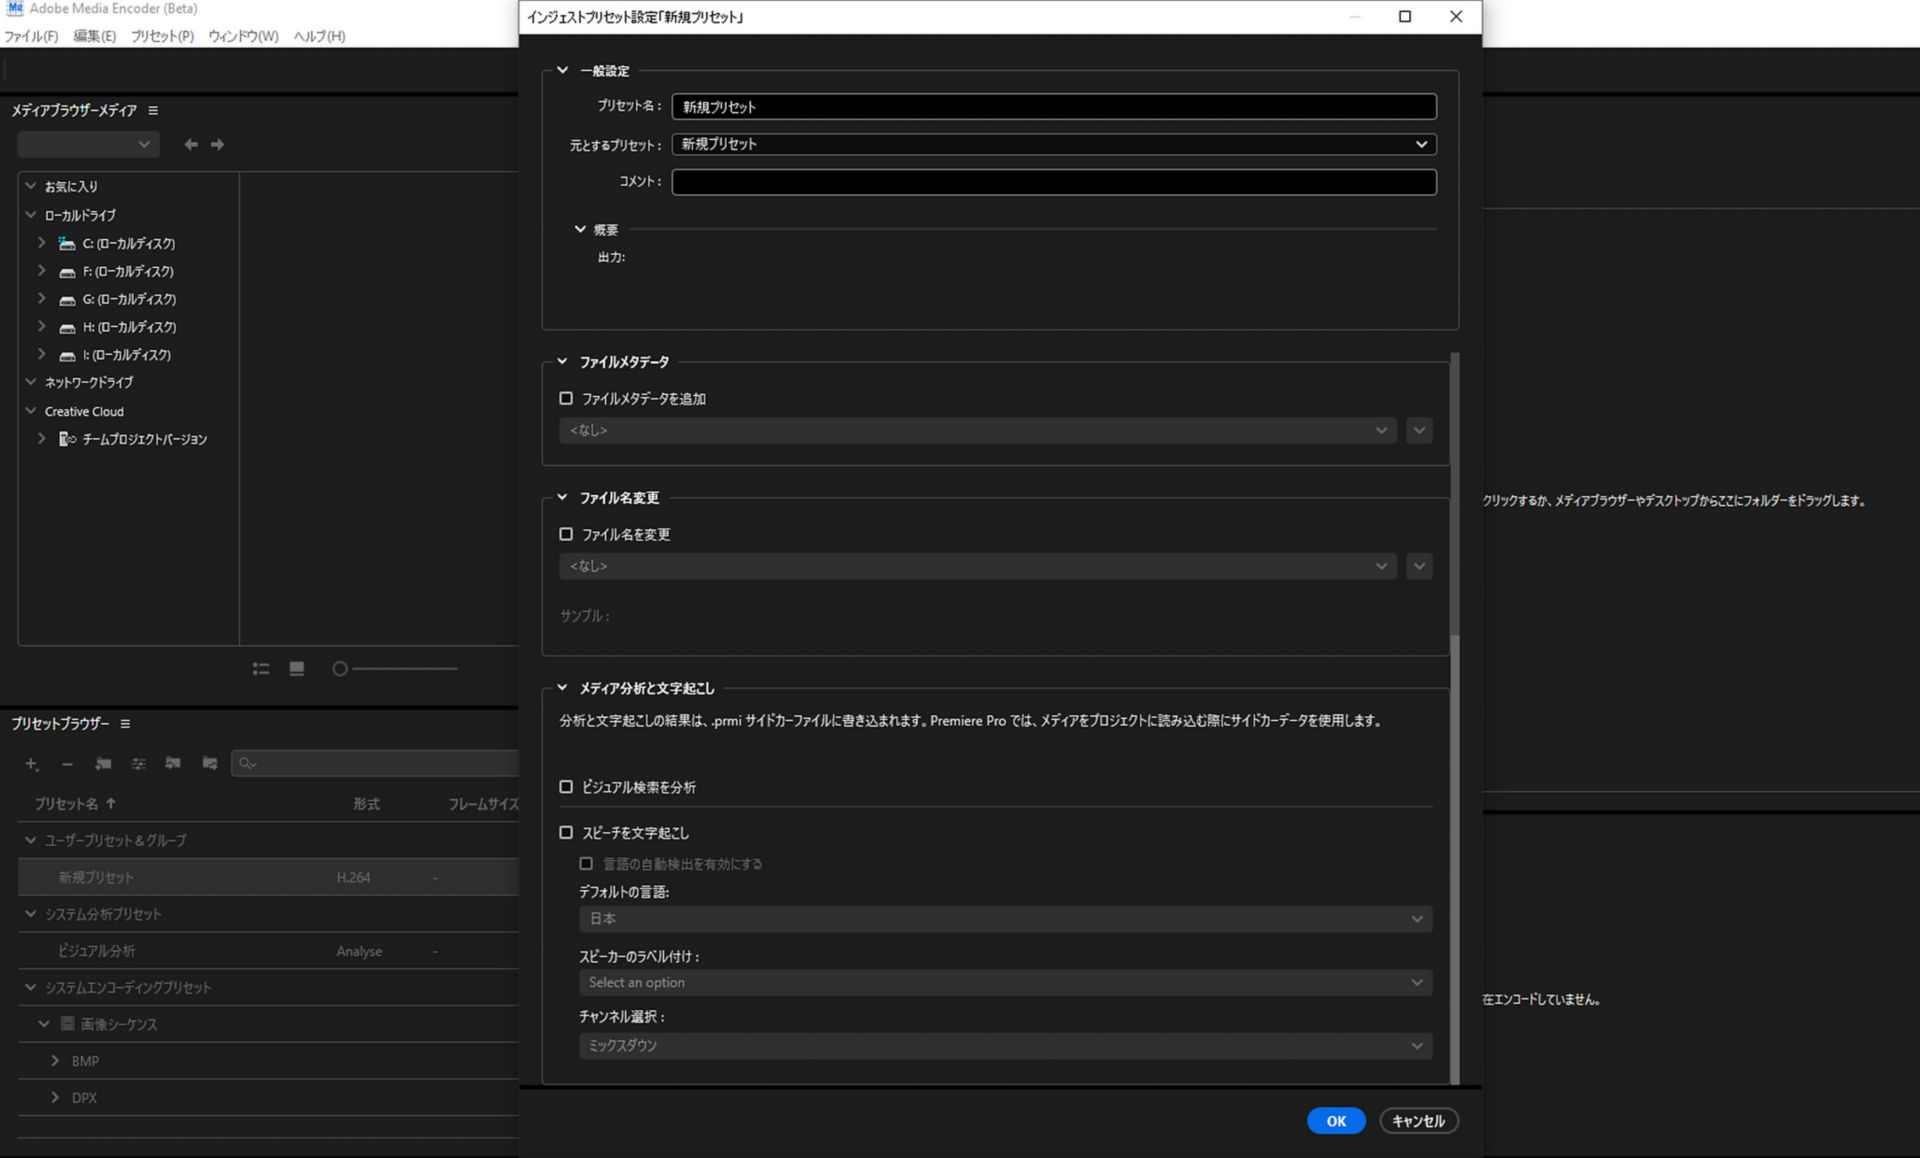Collapse the ローカルドライブ section
This screenshot has height=1158, width=1920.
point(30,214)
